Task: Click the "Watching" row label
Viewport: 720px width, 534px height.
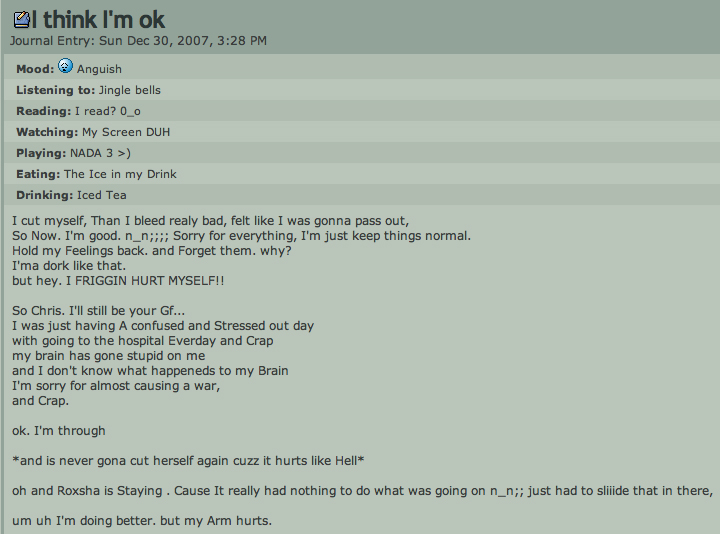Action: [x=46, y=132]
